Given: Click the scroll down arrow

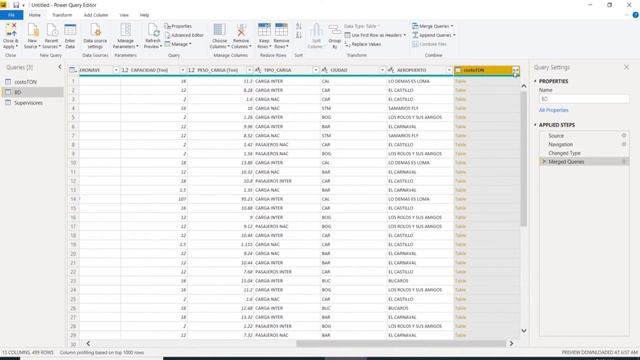Looking at the screenshot, I should point(524,331).
